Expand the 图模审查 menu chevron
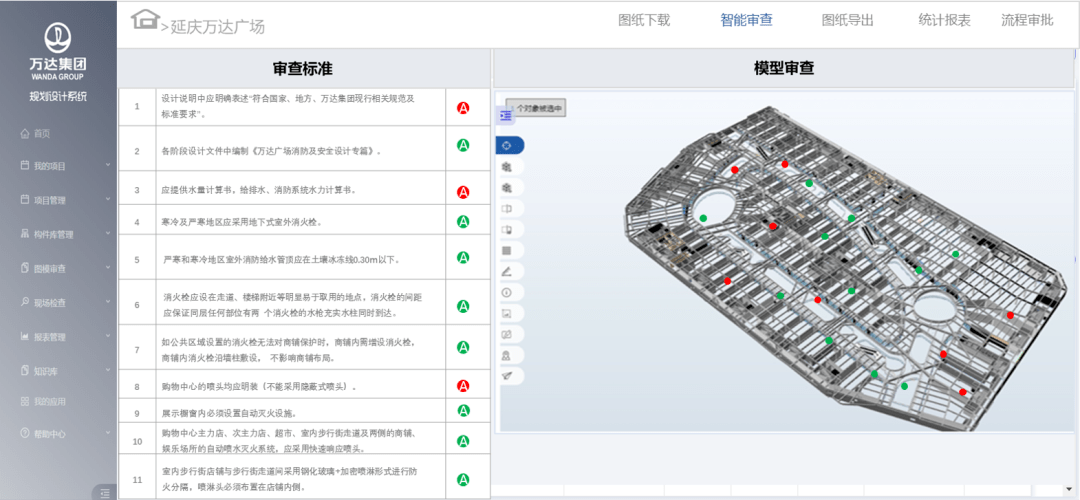 tap(108, 267)
